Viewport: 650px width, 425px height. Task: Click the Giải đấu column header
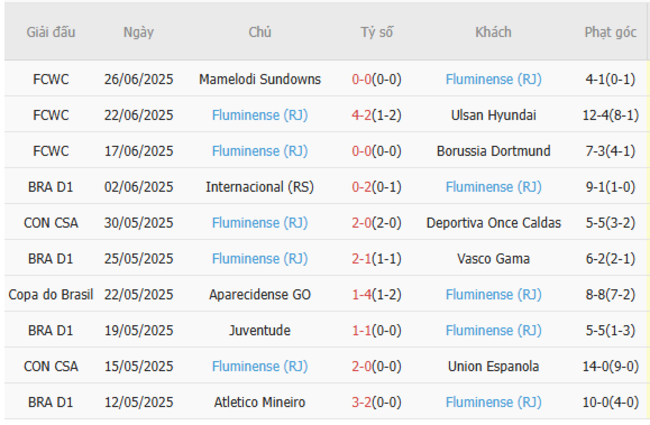(x=50, y=32)
